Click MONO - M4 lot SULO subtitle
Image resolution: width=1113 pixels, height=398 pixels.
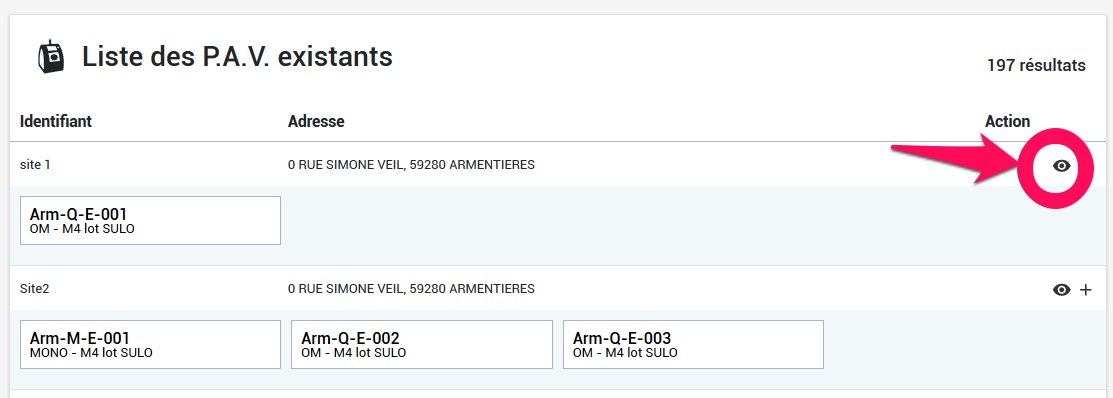pyautogui.click(x=91, y=353)
